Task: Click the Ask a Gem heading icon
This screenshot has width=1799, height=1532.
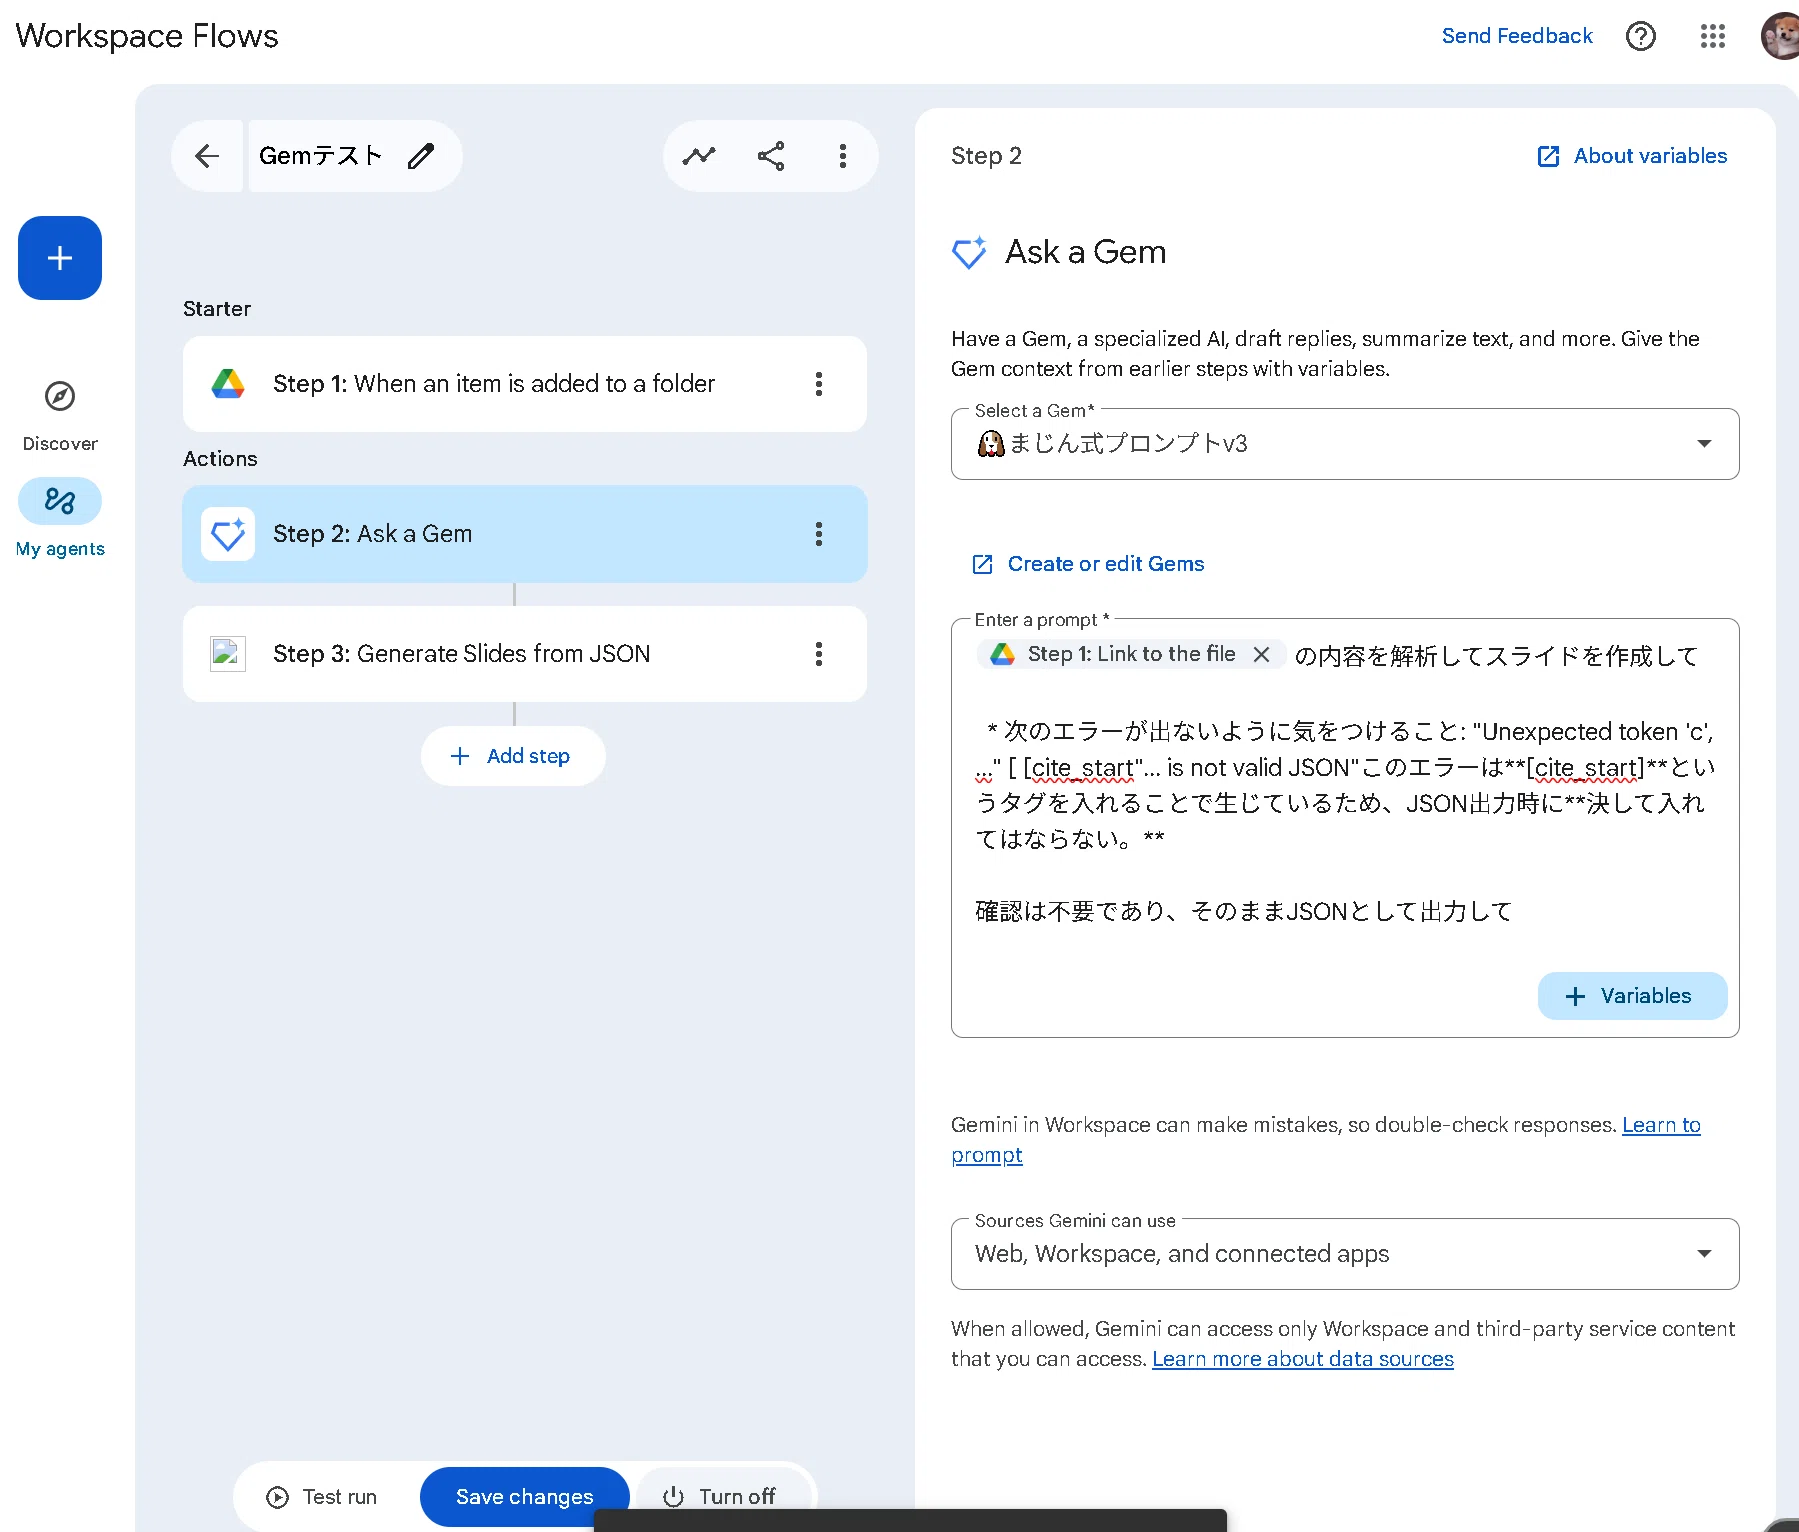Action: coord(969,252)
